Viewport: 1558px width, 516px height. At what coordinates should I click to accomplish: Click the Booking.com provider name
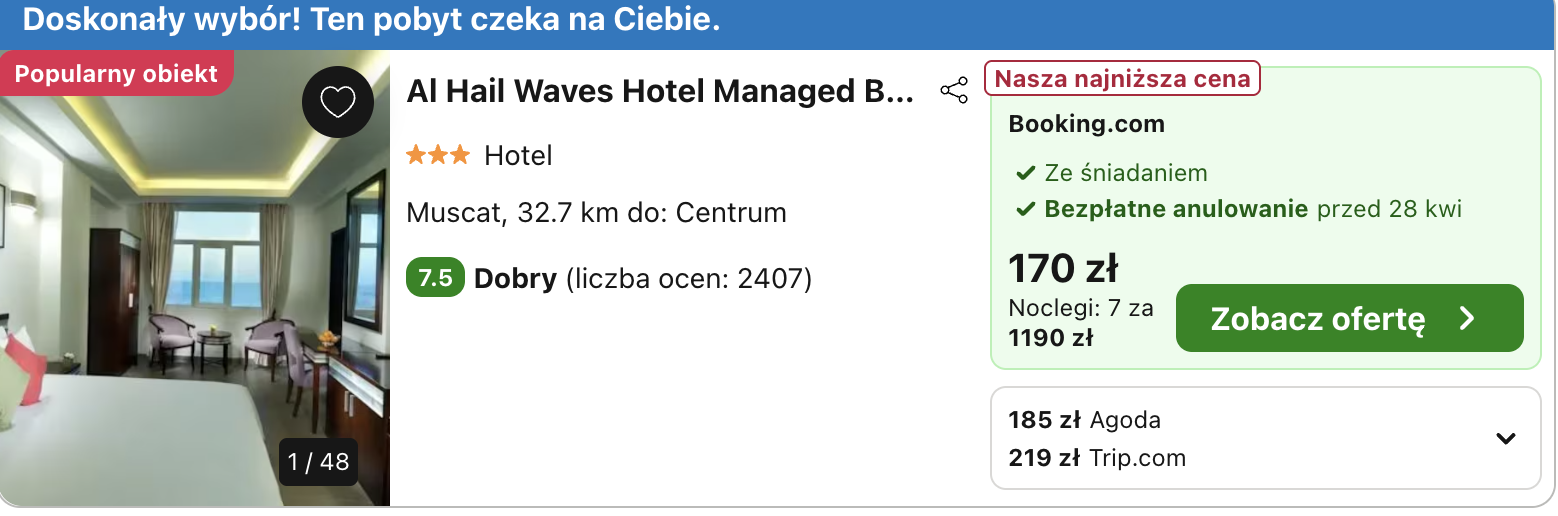point(1086,125)
